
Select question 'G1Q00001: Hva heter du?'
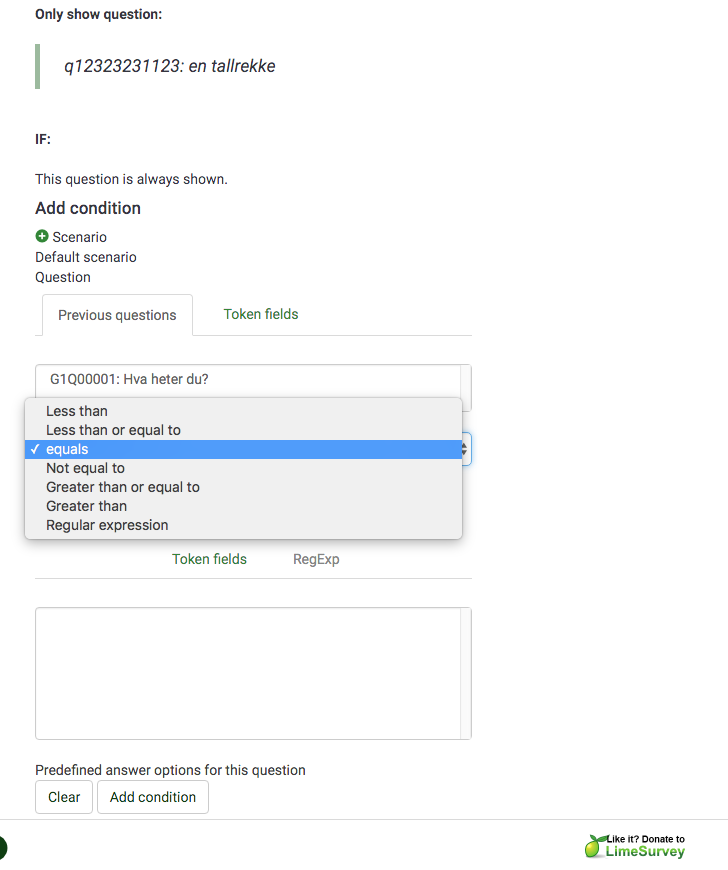(129, 380)
